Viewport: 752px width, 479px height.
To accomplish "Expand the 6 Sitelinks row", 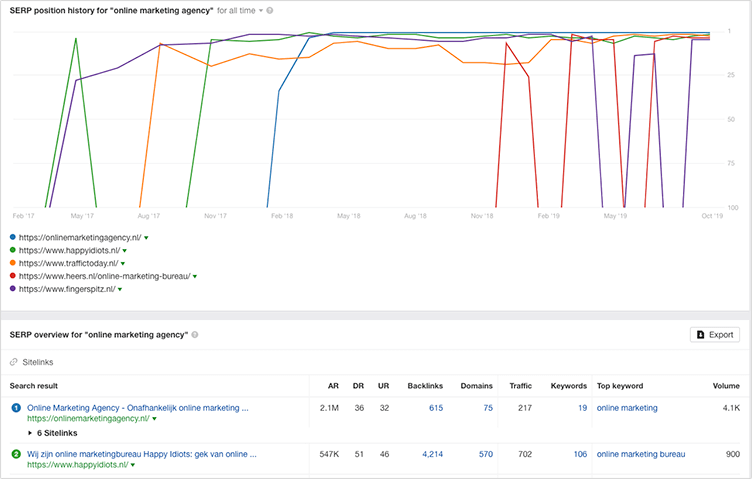I will pos(53,433).
